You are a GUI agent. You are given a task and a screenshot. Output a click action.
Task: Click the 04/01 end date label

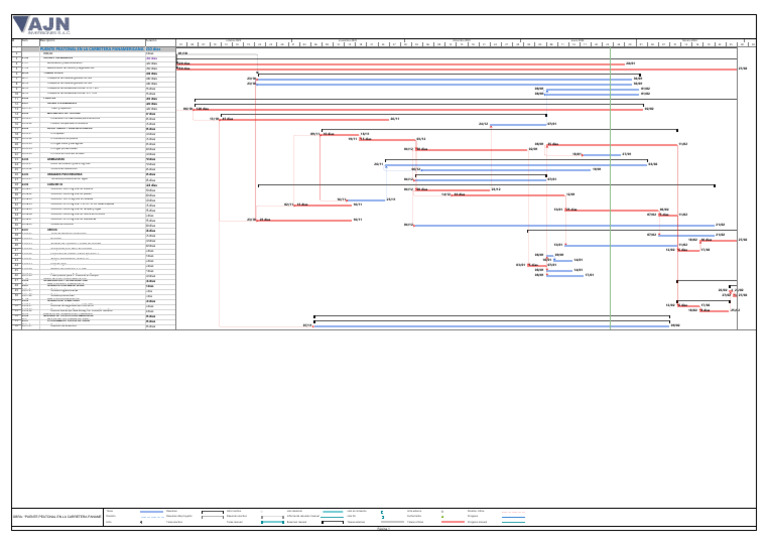630,63
